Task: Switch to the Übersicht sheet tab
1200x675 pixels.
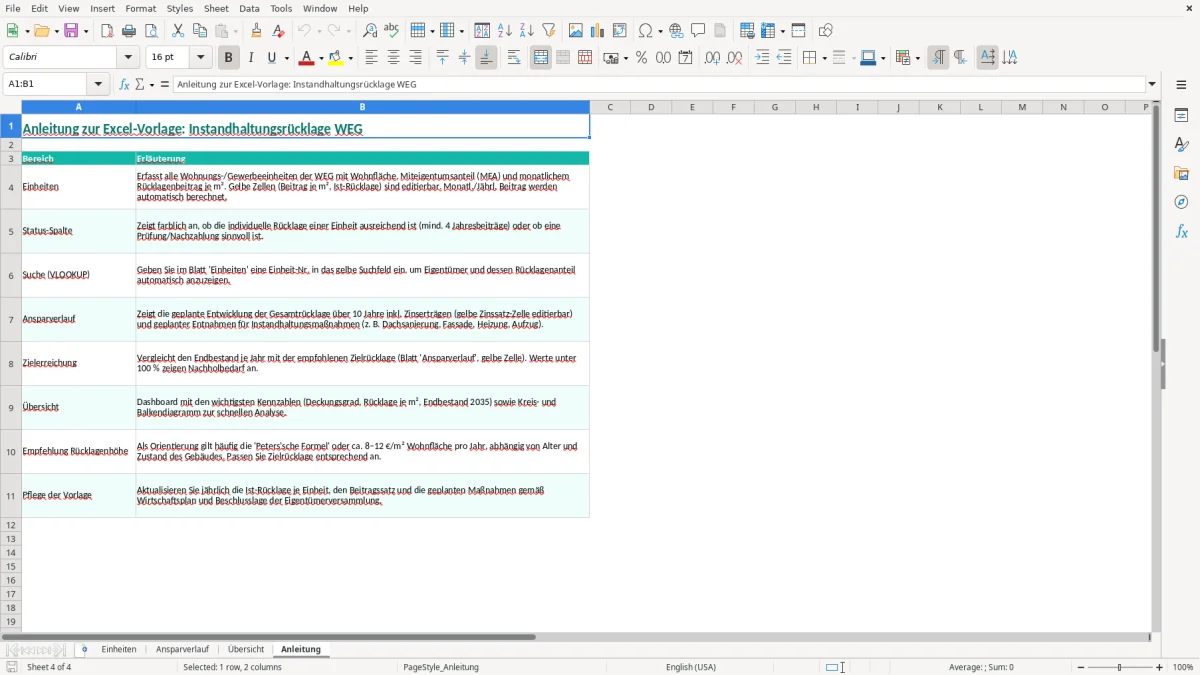Action: pyautogui.click(x=246, y=649)
